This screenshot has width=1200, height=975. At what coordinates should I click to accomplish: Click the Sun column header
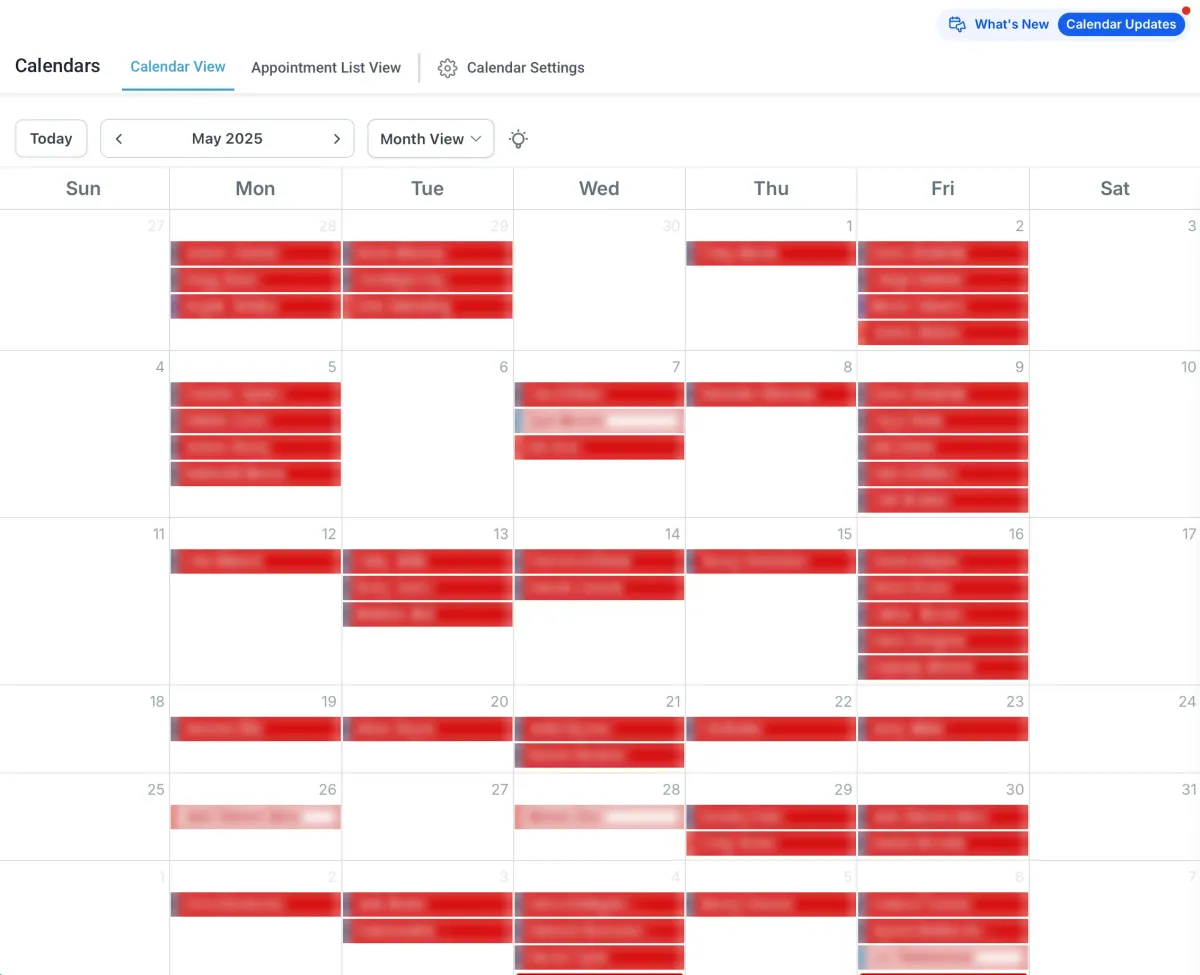(83, 188)
